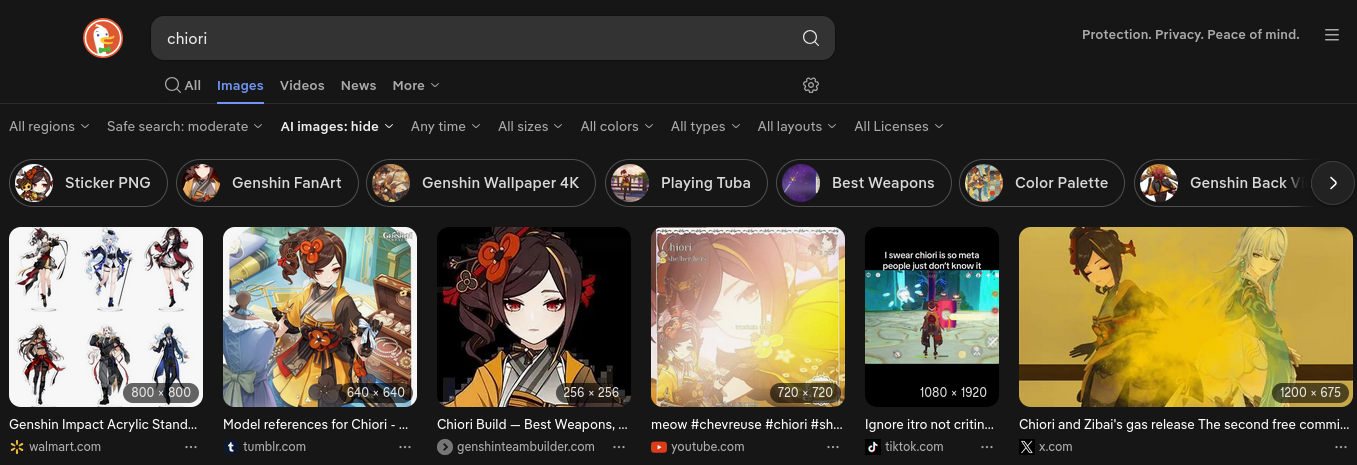Visit the x.com source link
The width and height of the screenshot is (1357, 465).
(1055, 447)
